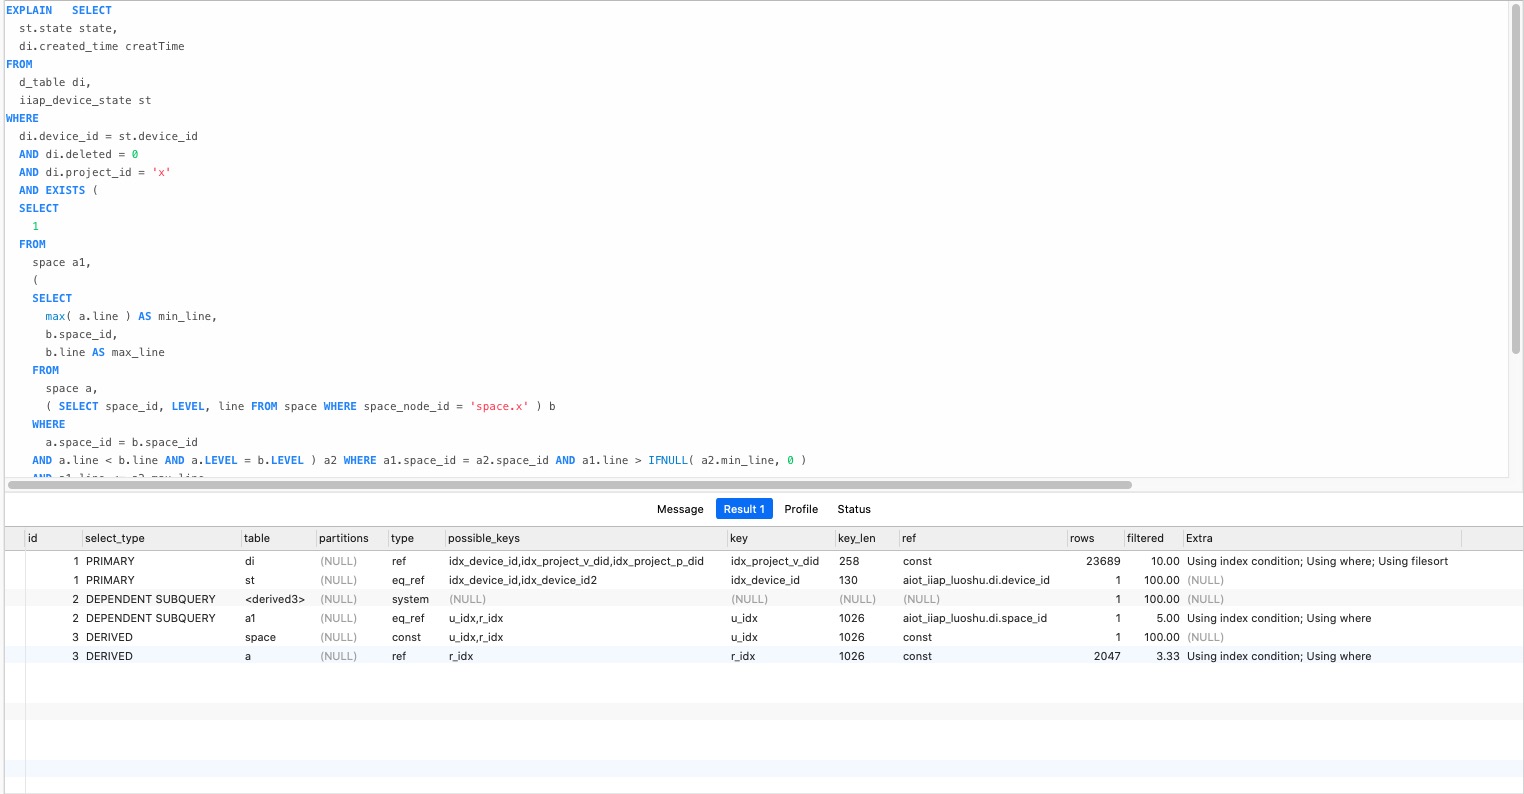This screenshot has height=794, width=1524.
Task: Click the 'space a1,' line
Action: [x=62, y=262]
